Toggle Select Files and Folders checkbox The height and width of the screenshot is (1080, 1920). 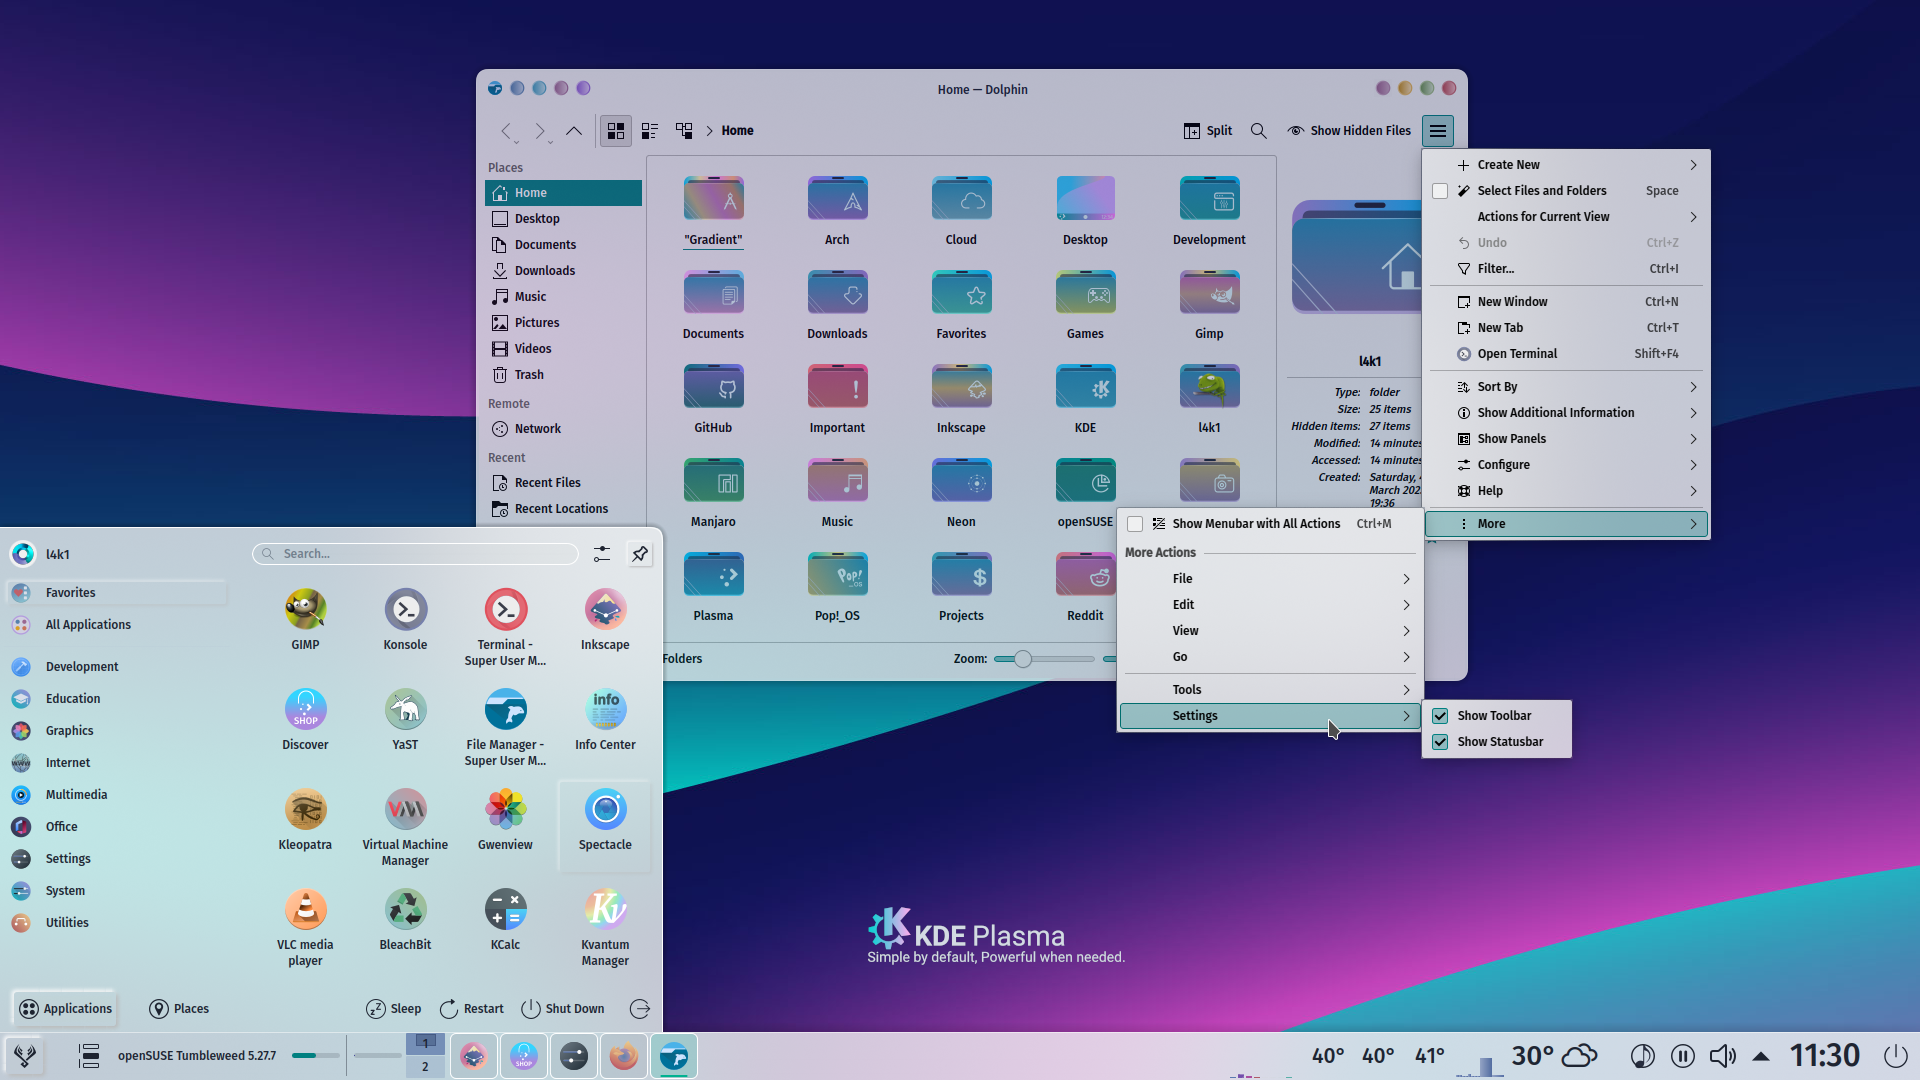(1440, 191)
